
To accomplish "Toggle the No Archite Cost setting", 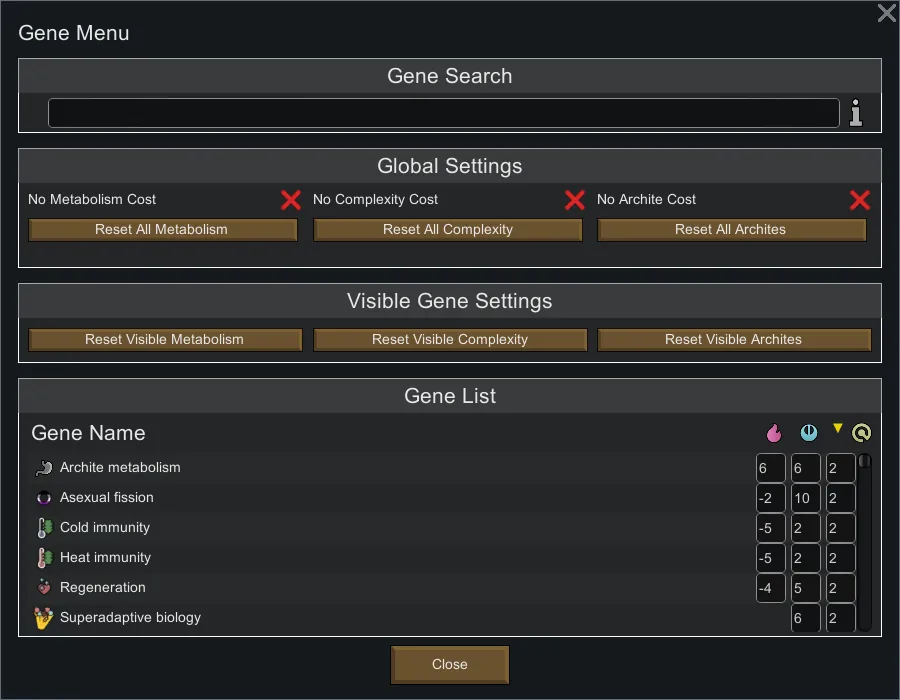I will (x=859, y=200).
